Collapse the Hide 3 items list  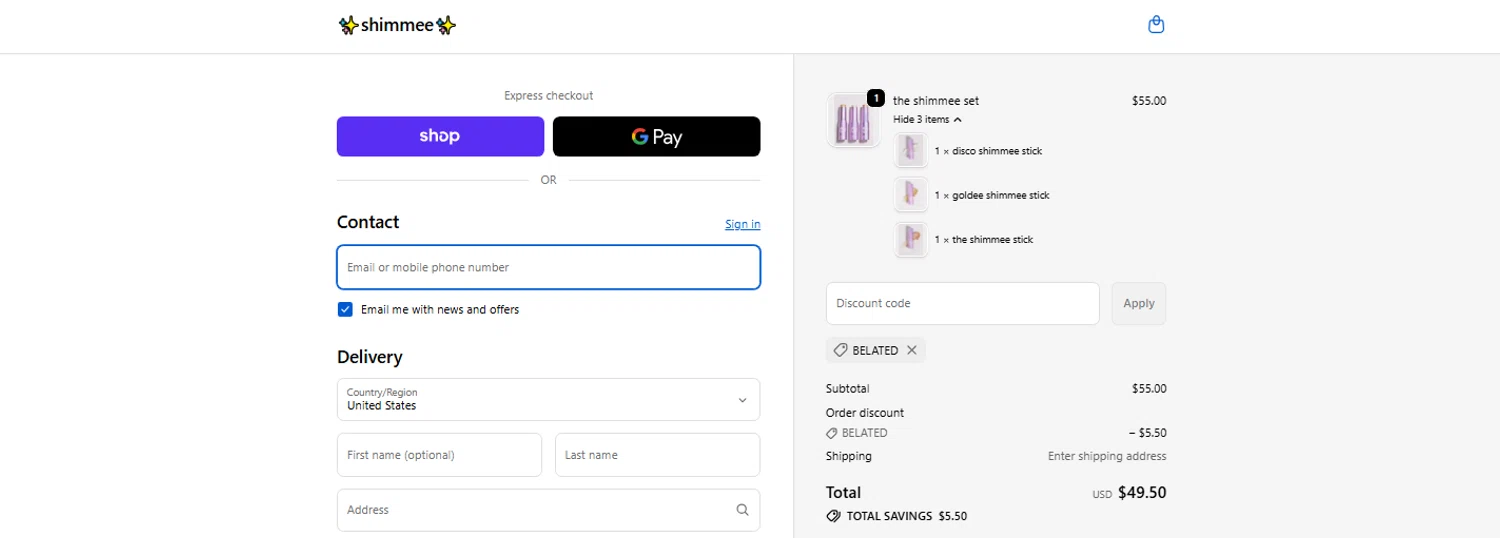point(927,119)
